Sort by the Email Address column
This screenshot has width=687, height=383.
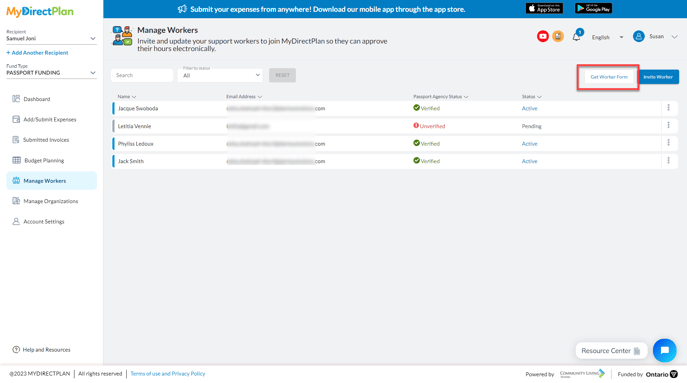click(x=244, y=96)
